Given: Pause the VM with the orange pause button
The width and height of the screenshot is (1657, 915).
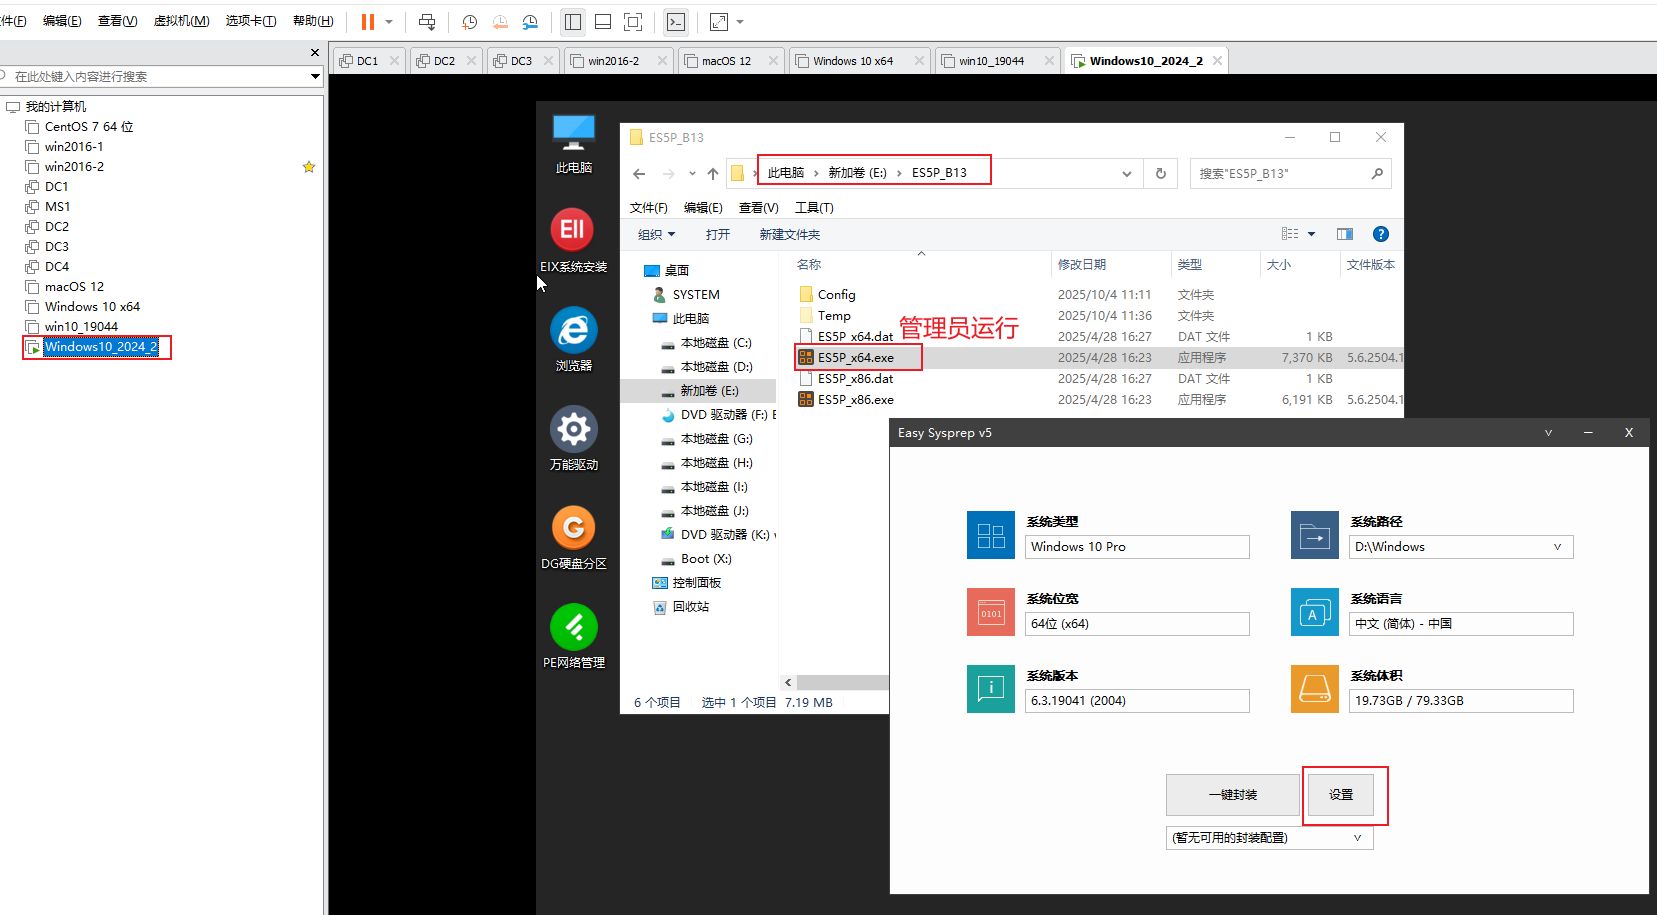Looking at the screenshot, I should coord(368,22).
